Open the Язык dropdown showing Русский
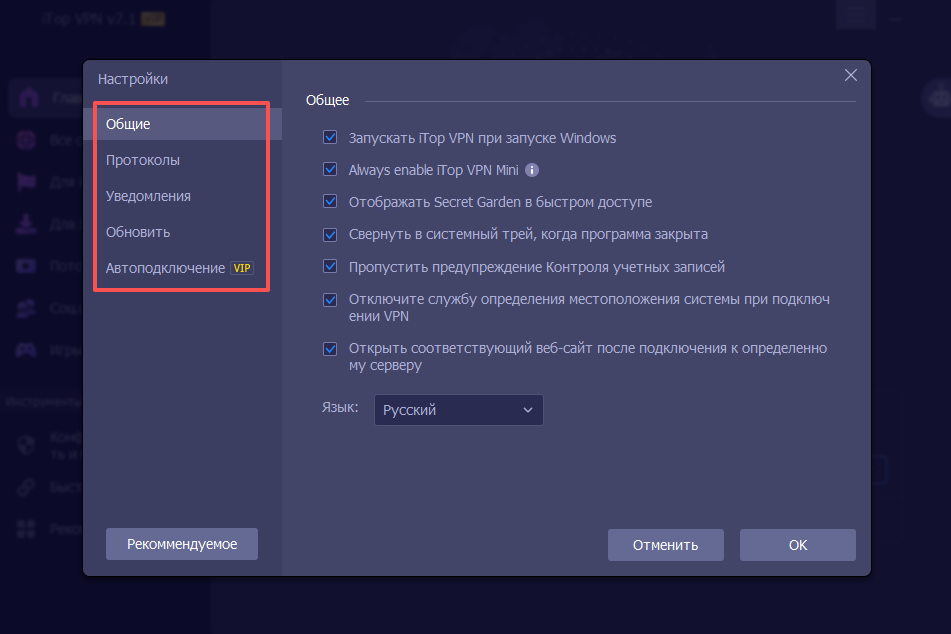This screenshot has height=634, width=951. [458, 410]
